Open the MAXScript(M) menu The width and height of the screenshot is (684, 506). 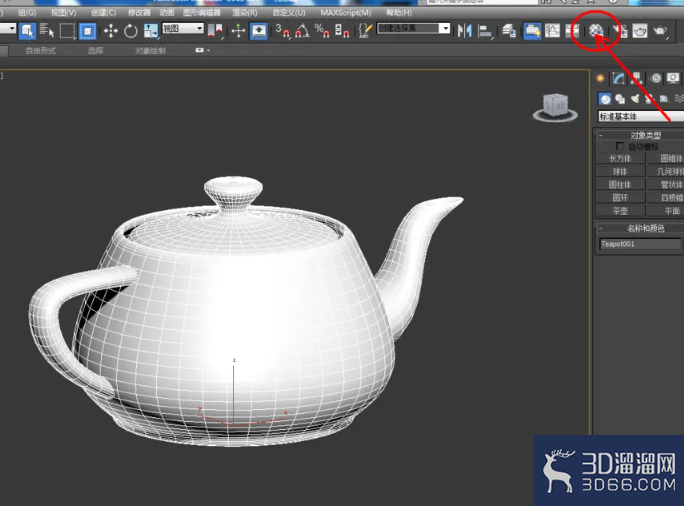pyautogui.click(x=346, y=13)
